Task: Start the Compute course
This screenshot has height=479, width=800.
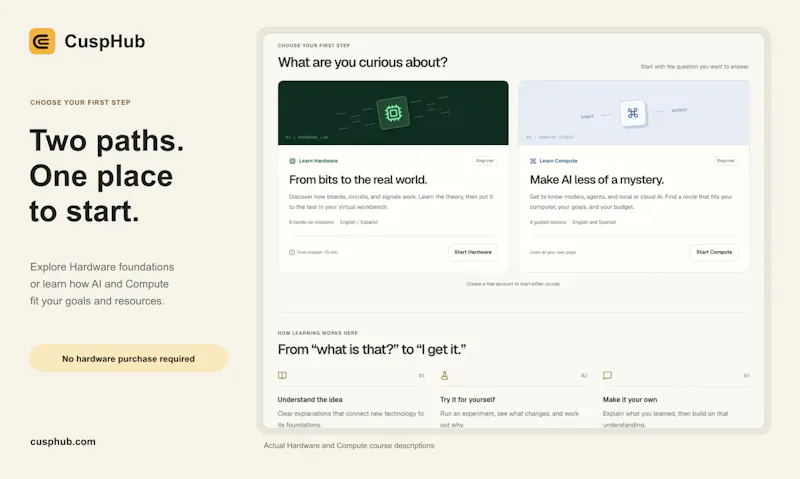Action: (x=714, y=252)
